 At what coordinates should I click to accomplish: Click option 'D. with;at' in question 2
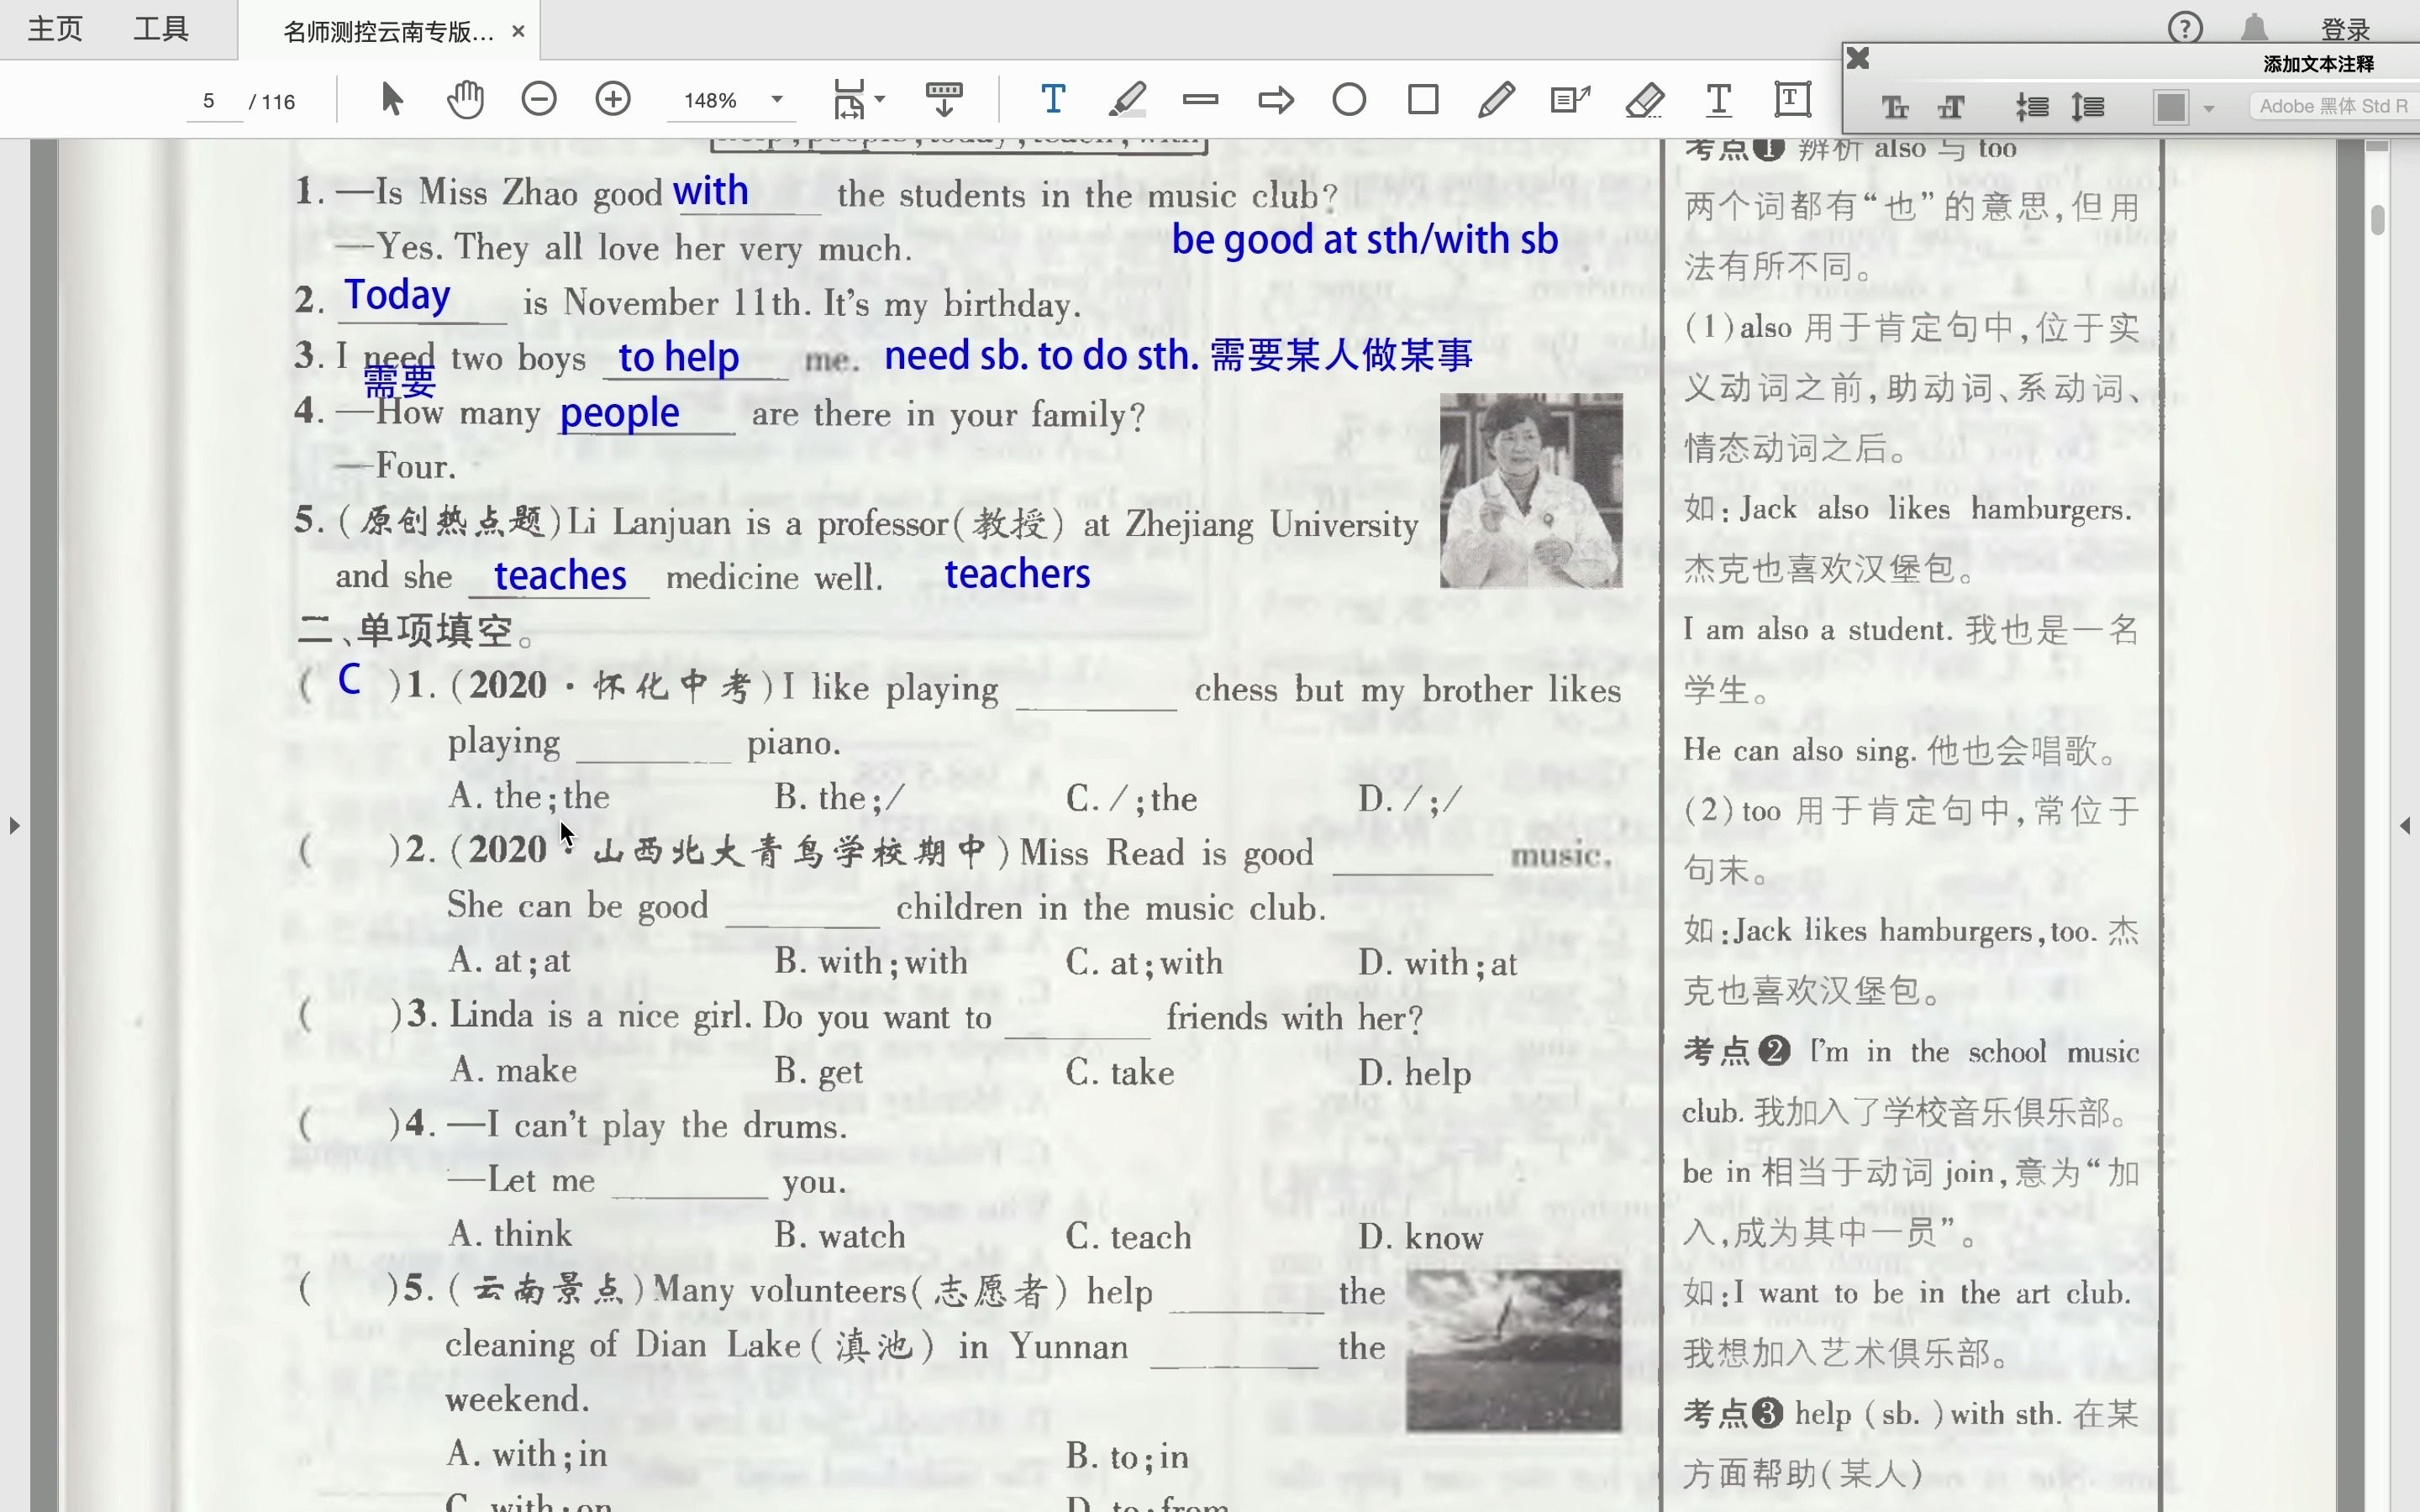(1437, 963)
